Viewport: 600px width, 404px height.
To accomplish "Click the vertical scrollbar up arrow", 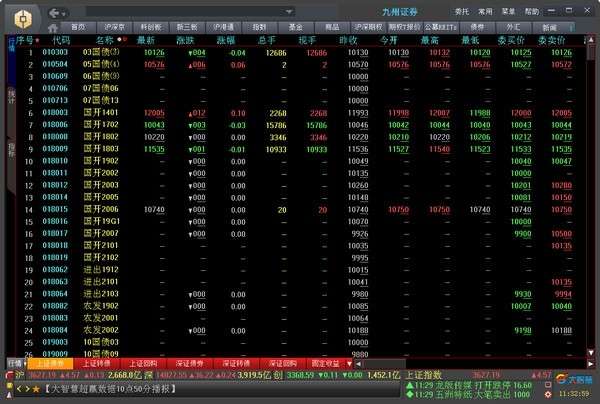I will pos(591,39).
